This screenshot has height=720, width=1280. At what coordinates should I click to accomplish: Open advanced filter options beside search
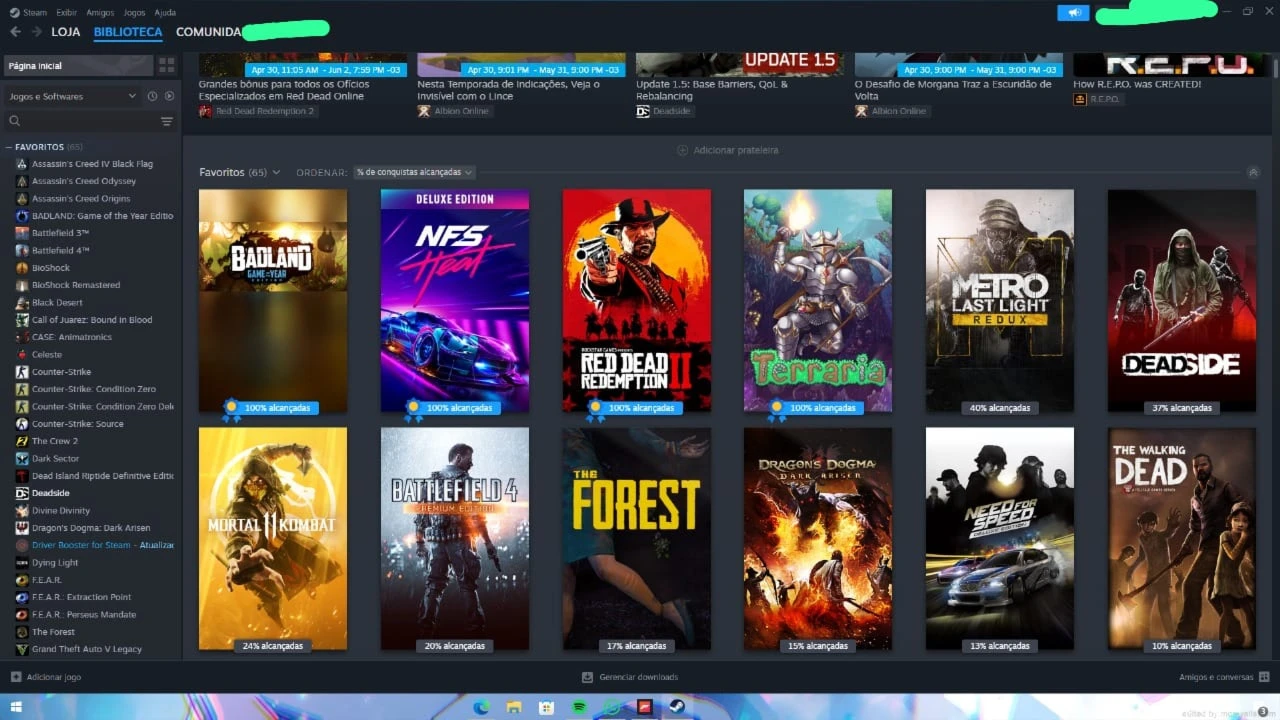pos(167,121)
